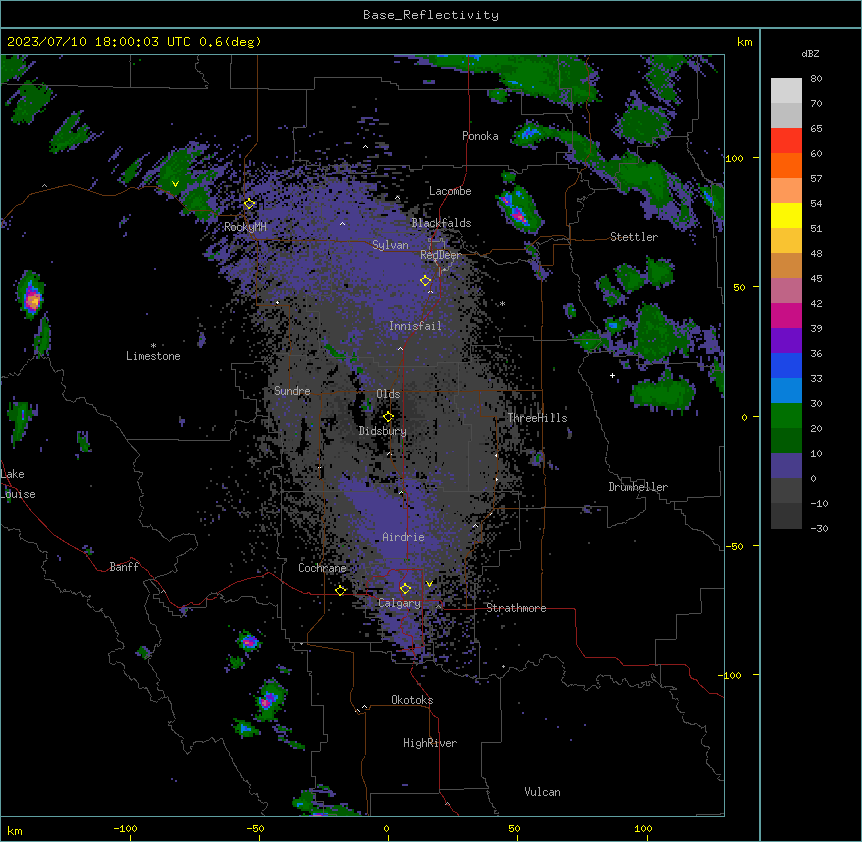
Task: Click the -100 tick on bottom axis
Action: pyautogui.click(x=125, y=828)
